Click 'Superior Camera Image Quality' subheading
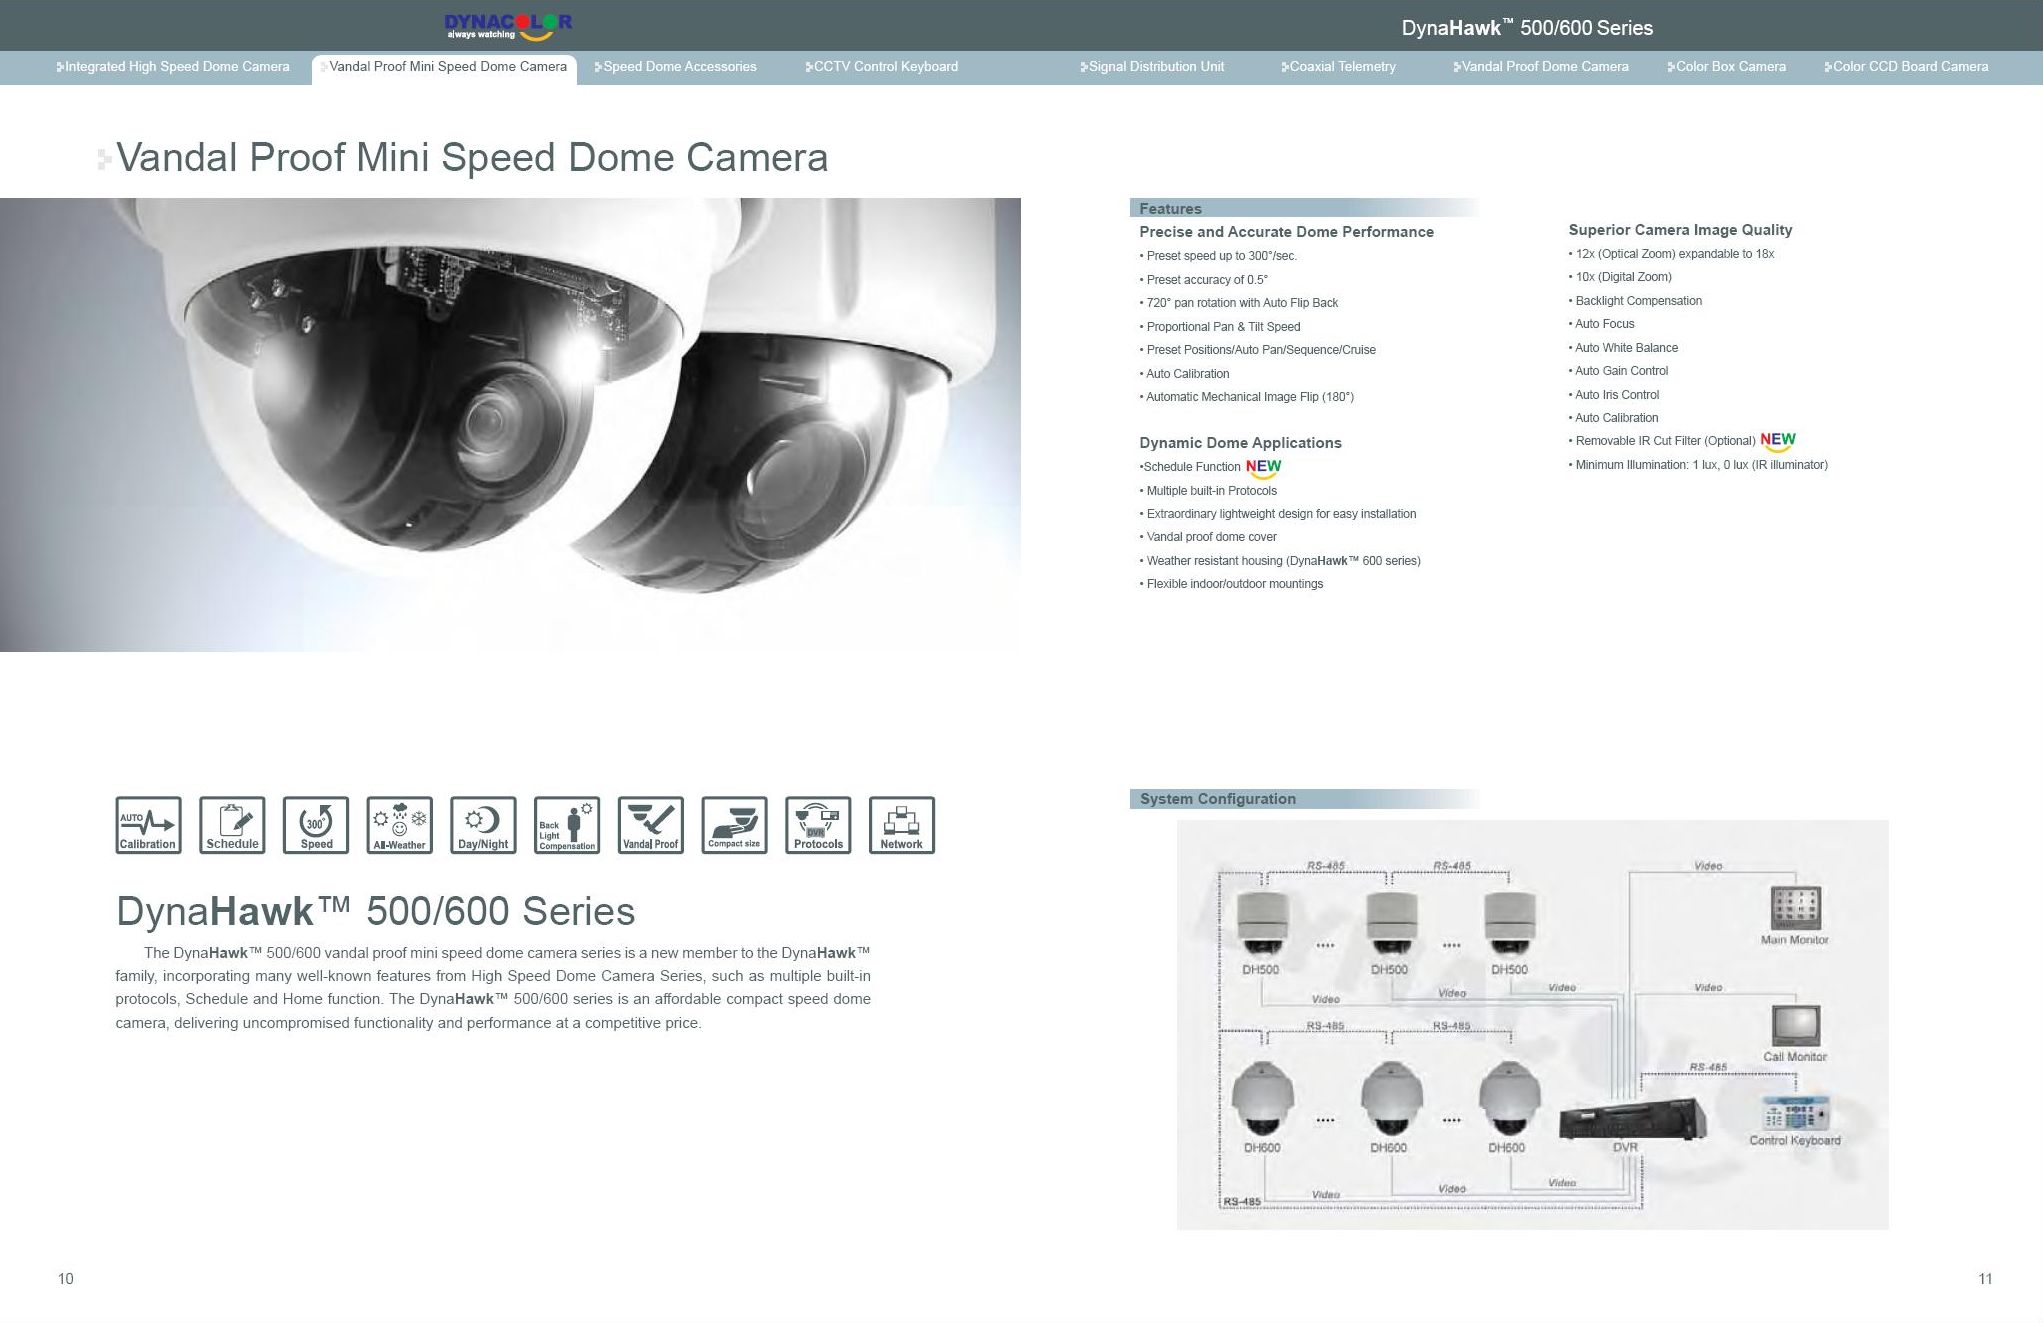 [x=1680, y=230]
